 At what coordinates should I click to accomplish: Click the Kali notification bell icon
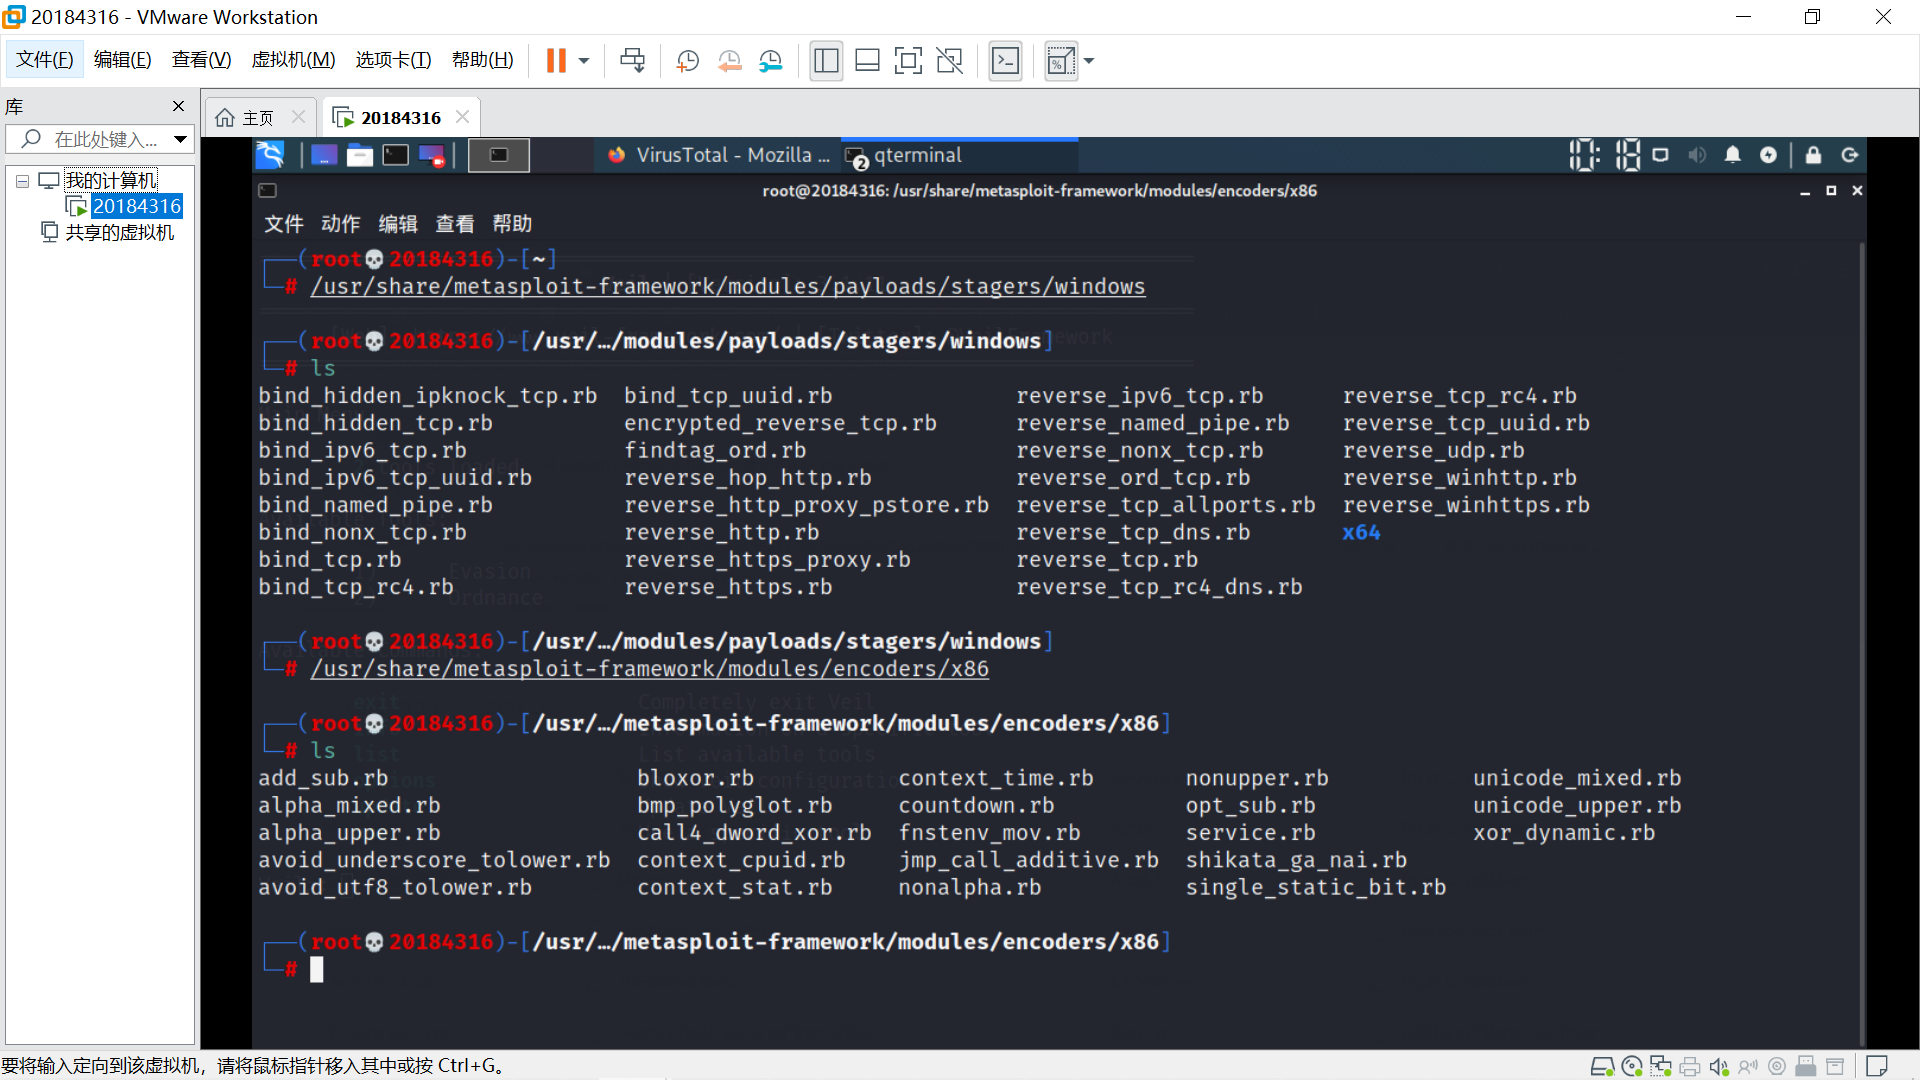tap(1732, 155)
